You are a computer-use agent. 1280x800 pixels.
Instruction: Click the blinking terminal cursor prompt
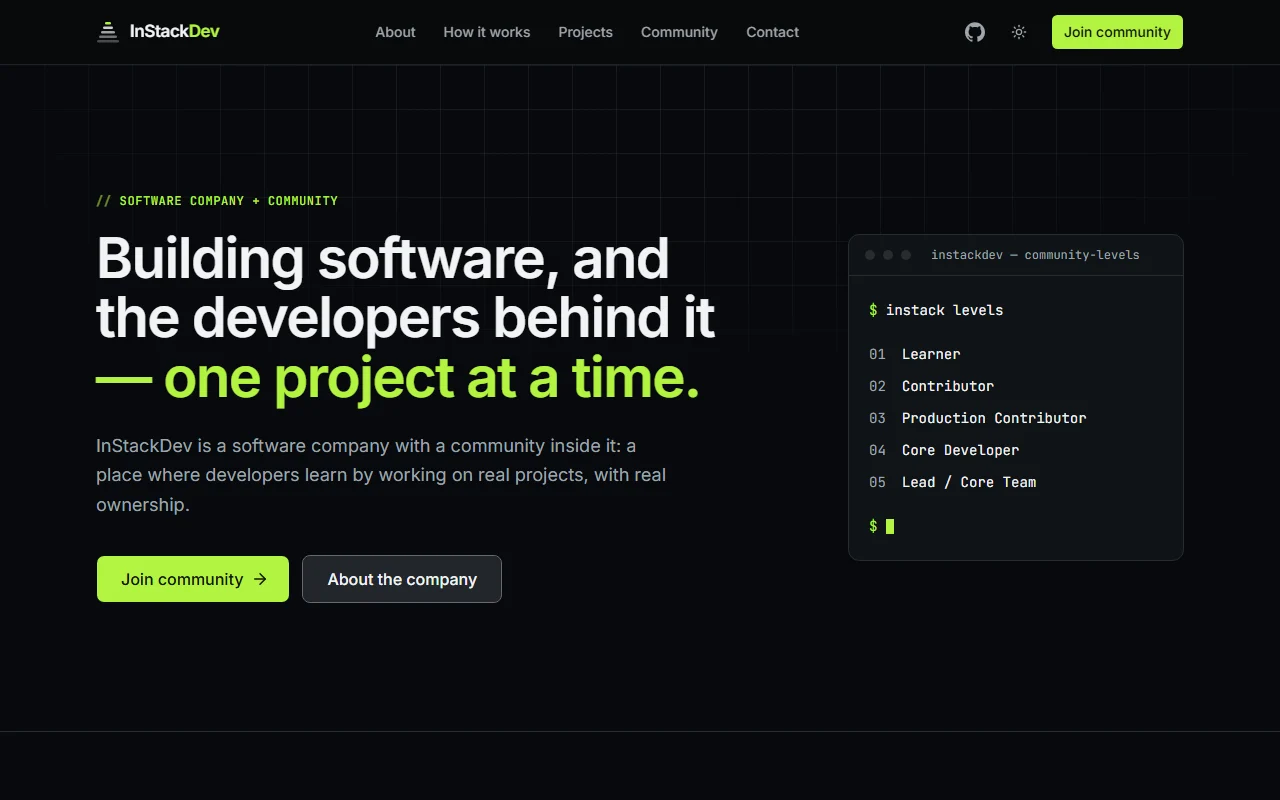(x=882, y=526)
